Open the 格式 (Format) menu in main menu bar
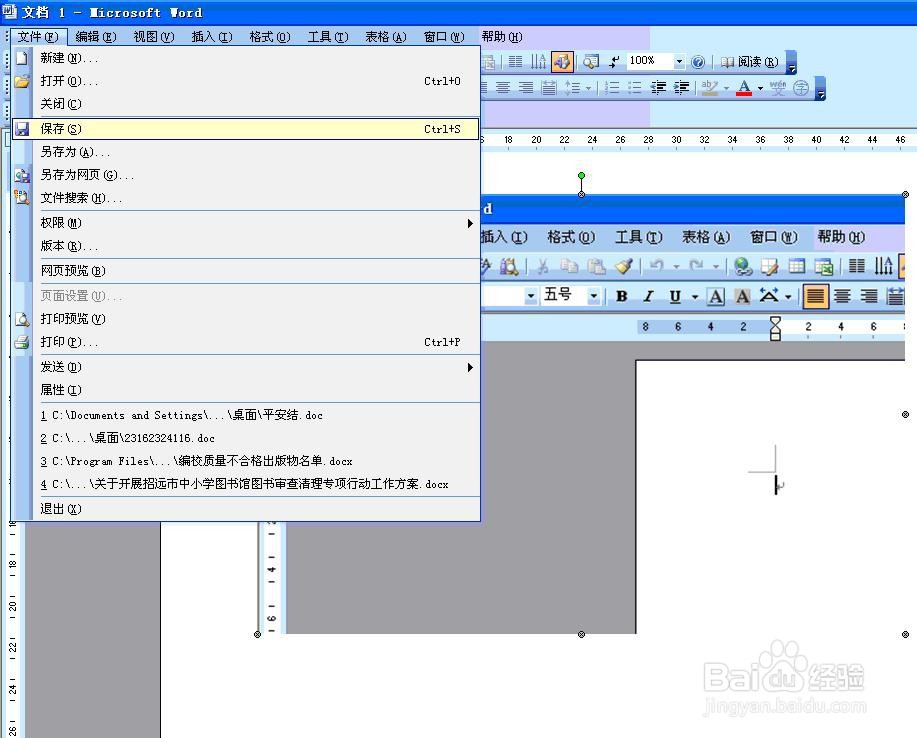The width and height of the screenshot is (917, 738). click(270, 37)
